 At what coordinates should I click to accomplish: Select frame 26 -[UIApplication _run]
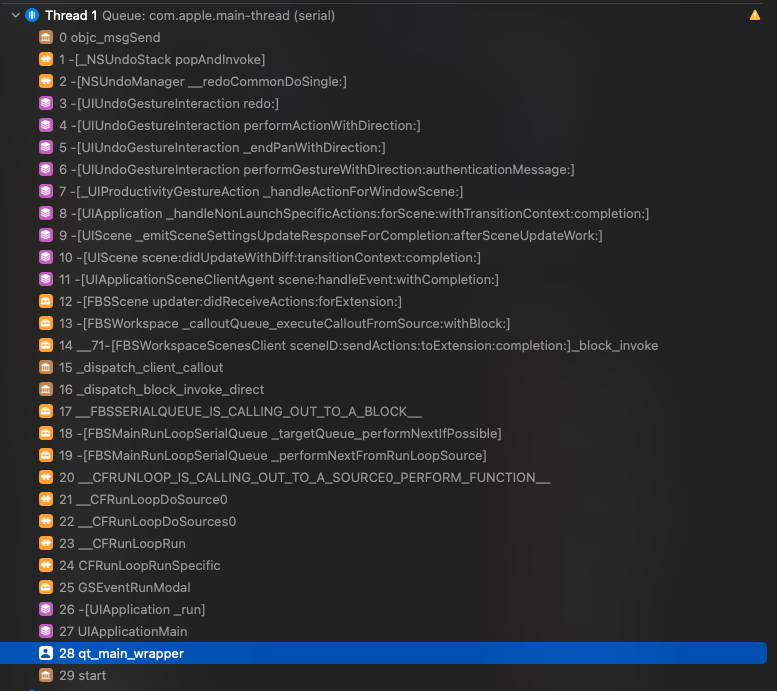[132, 609]
